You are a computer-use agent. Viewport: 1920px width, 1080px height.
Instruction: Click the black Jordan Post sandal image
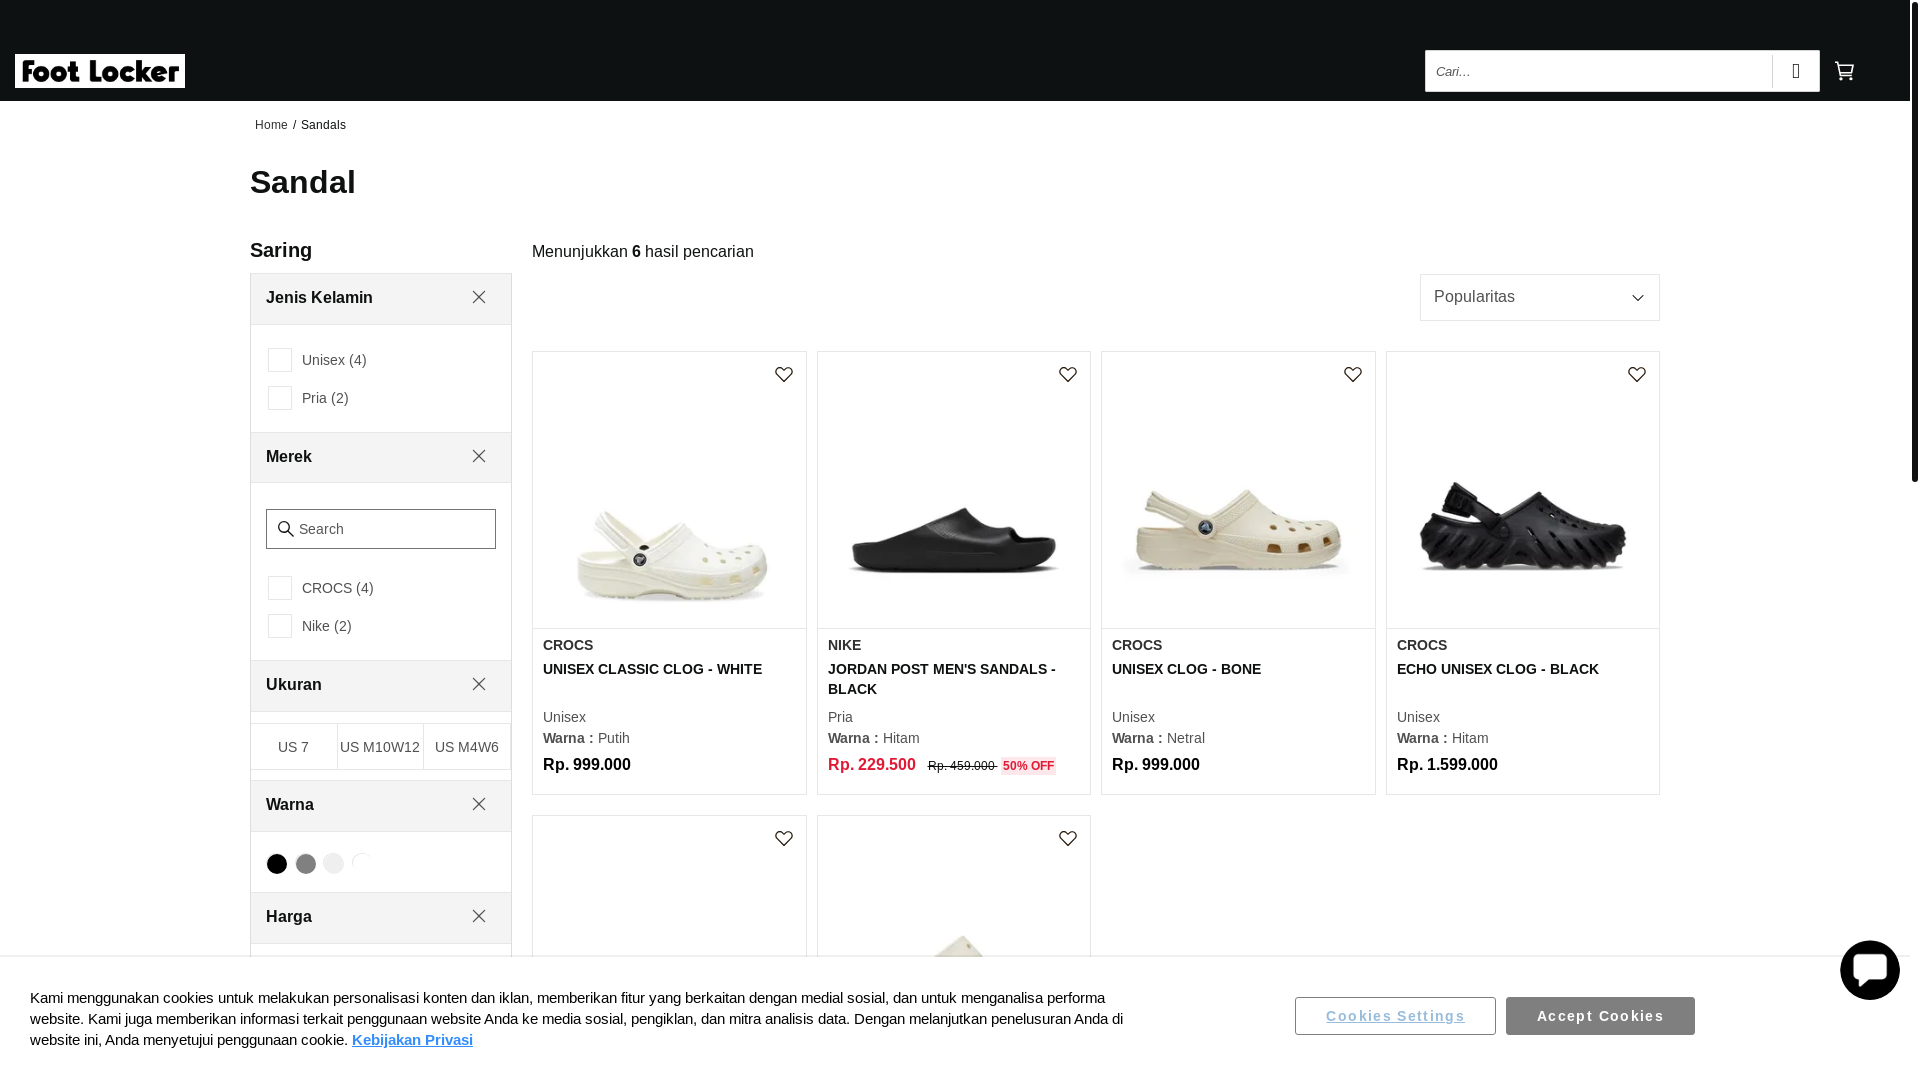click(x=953, y=540)
